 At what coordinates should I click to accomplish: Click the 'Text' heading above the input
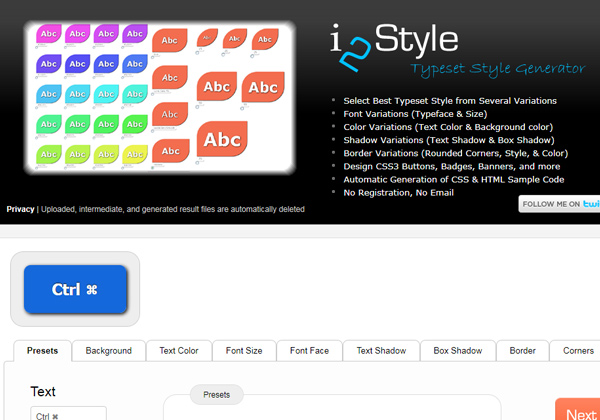point(43,392)
